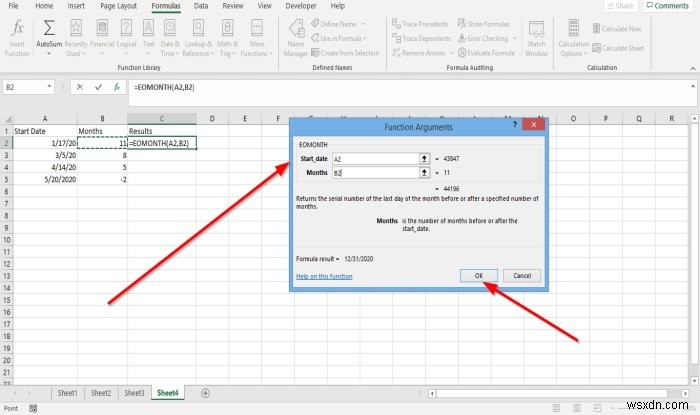The image size is (700, 415).
Task: Switch to the Page Layout tab
Action: point(118,6)
